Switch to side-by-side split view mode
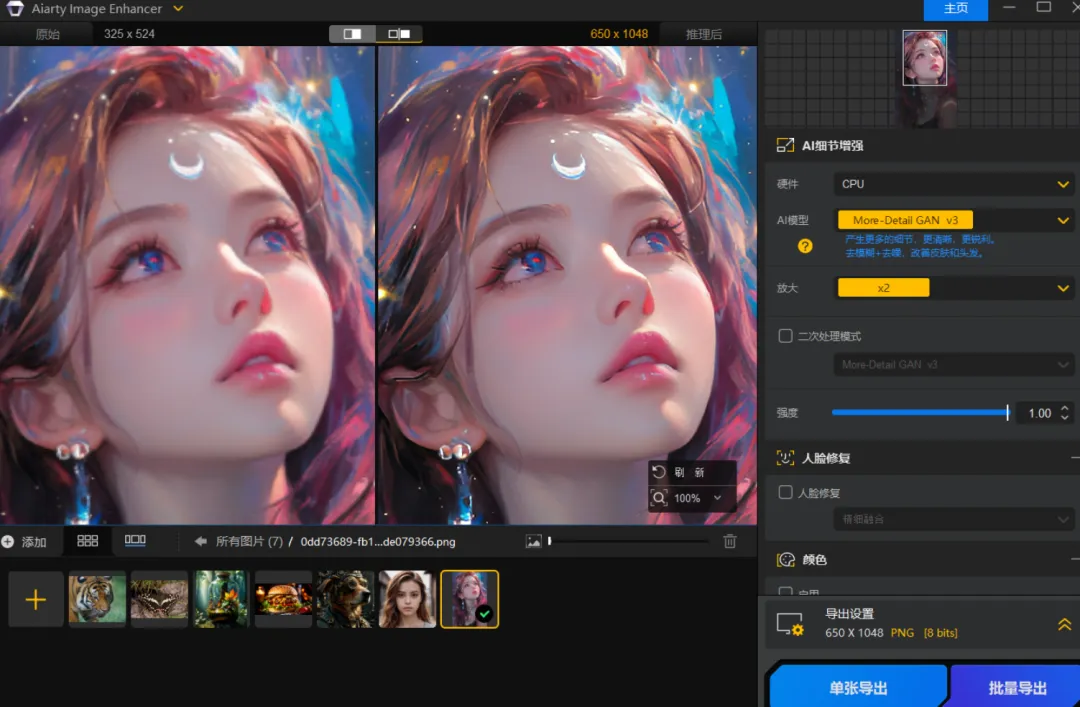1080x707 pixels. coord(352,34)
